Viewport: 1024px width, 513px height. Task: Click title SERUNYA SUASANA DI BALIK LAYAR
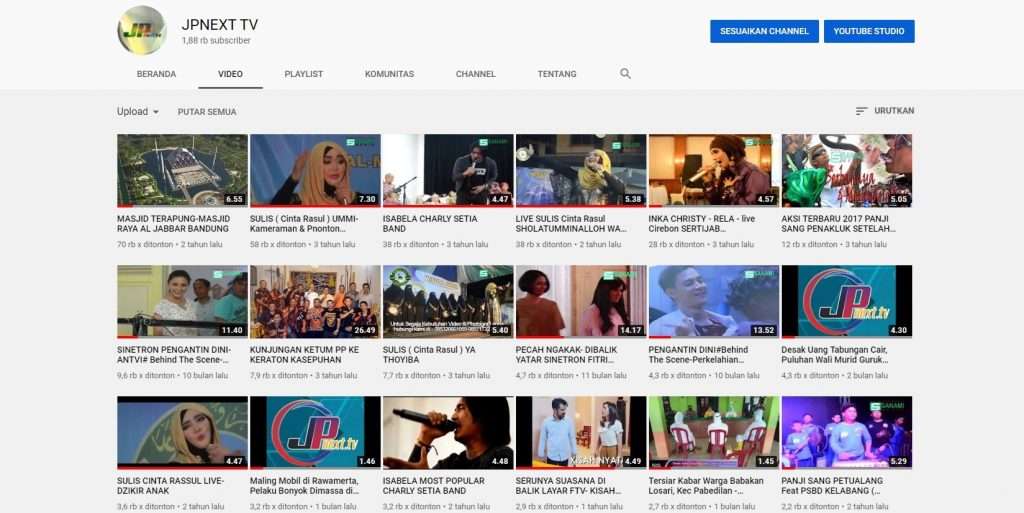(x=568, y=486)
